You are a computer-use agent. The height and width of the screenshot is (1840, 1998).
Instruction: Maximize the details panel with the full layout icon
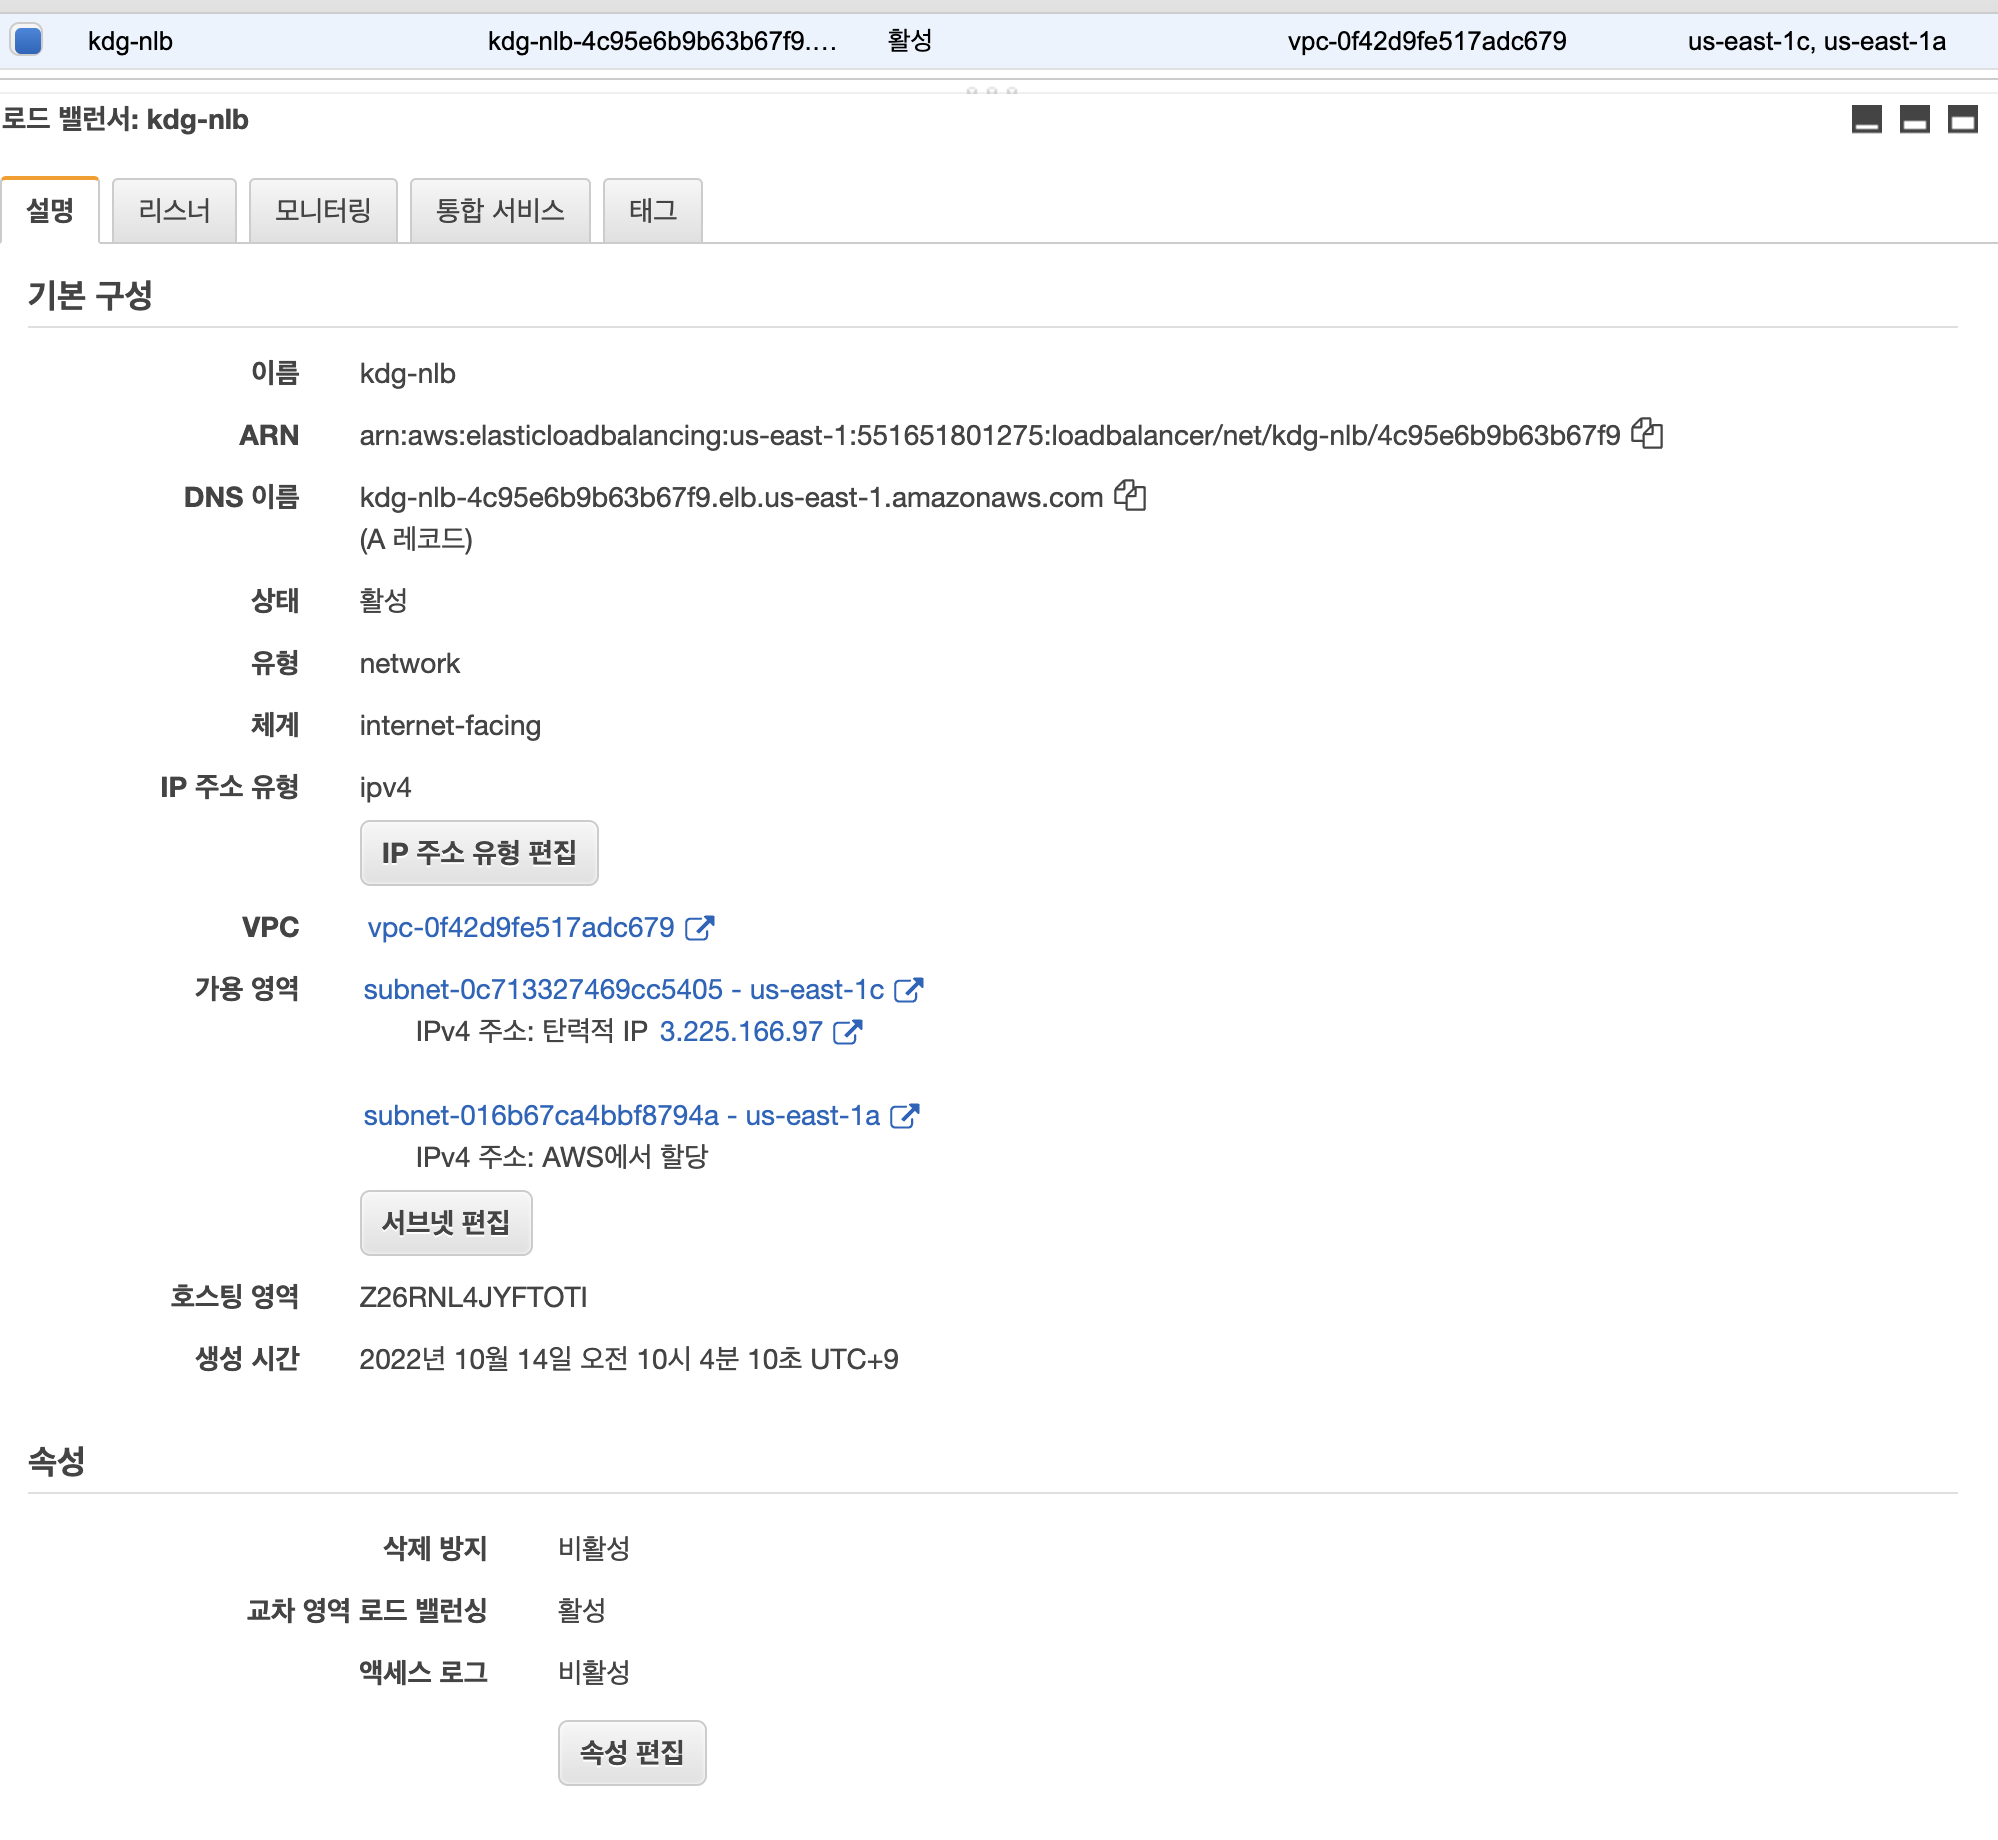(1962, 120)
